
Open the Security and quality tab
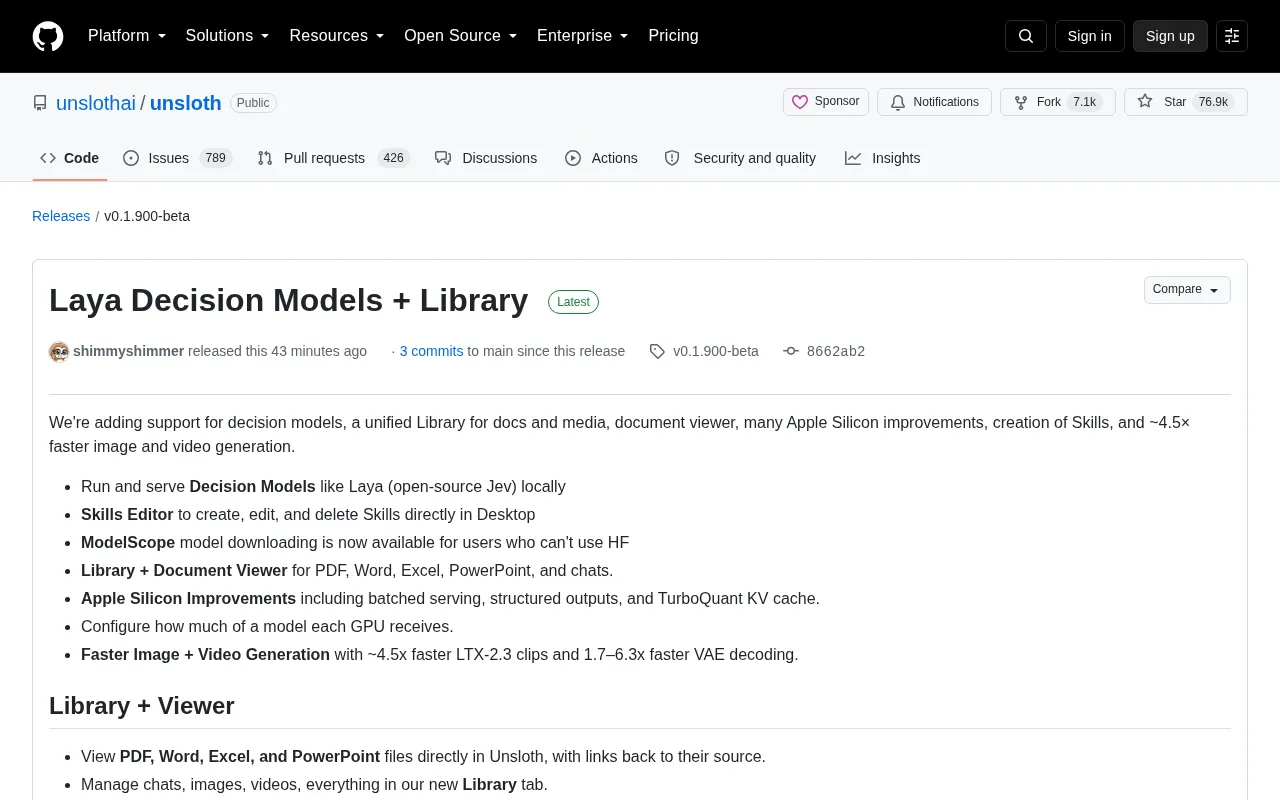740,158
